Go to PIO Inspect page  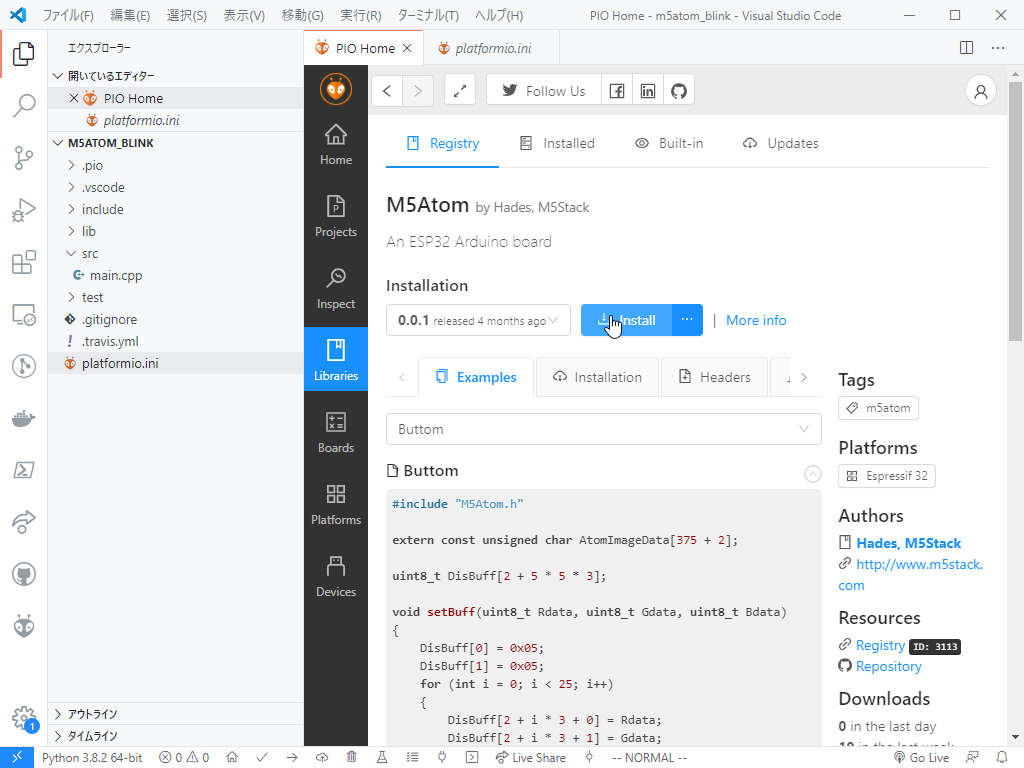336,289
